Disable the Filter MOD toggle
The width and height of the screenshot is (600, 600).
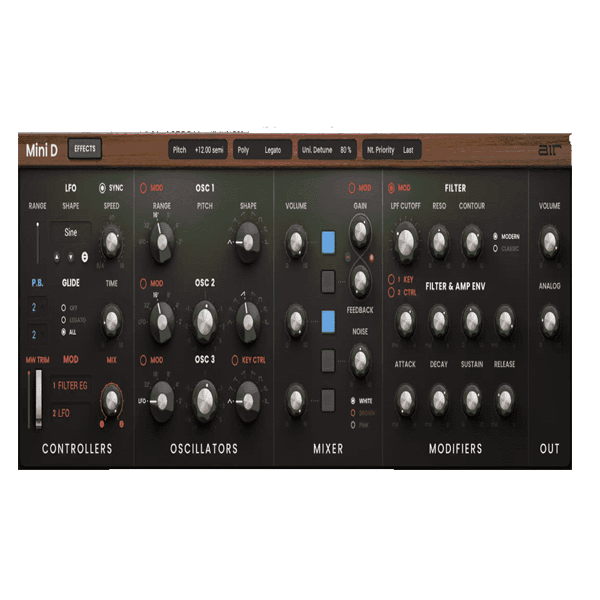391,188
